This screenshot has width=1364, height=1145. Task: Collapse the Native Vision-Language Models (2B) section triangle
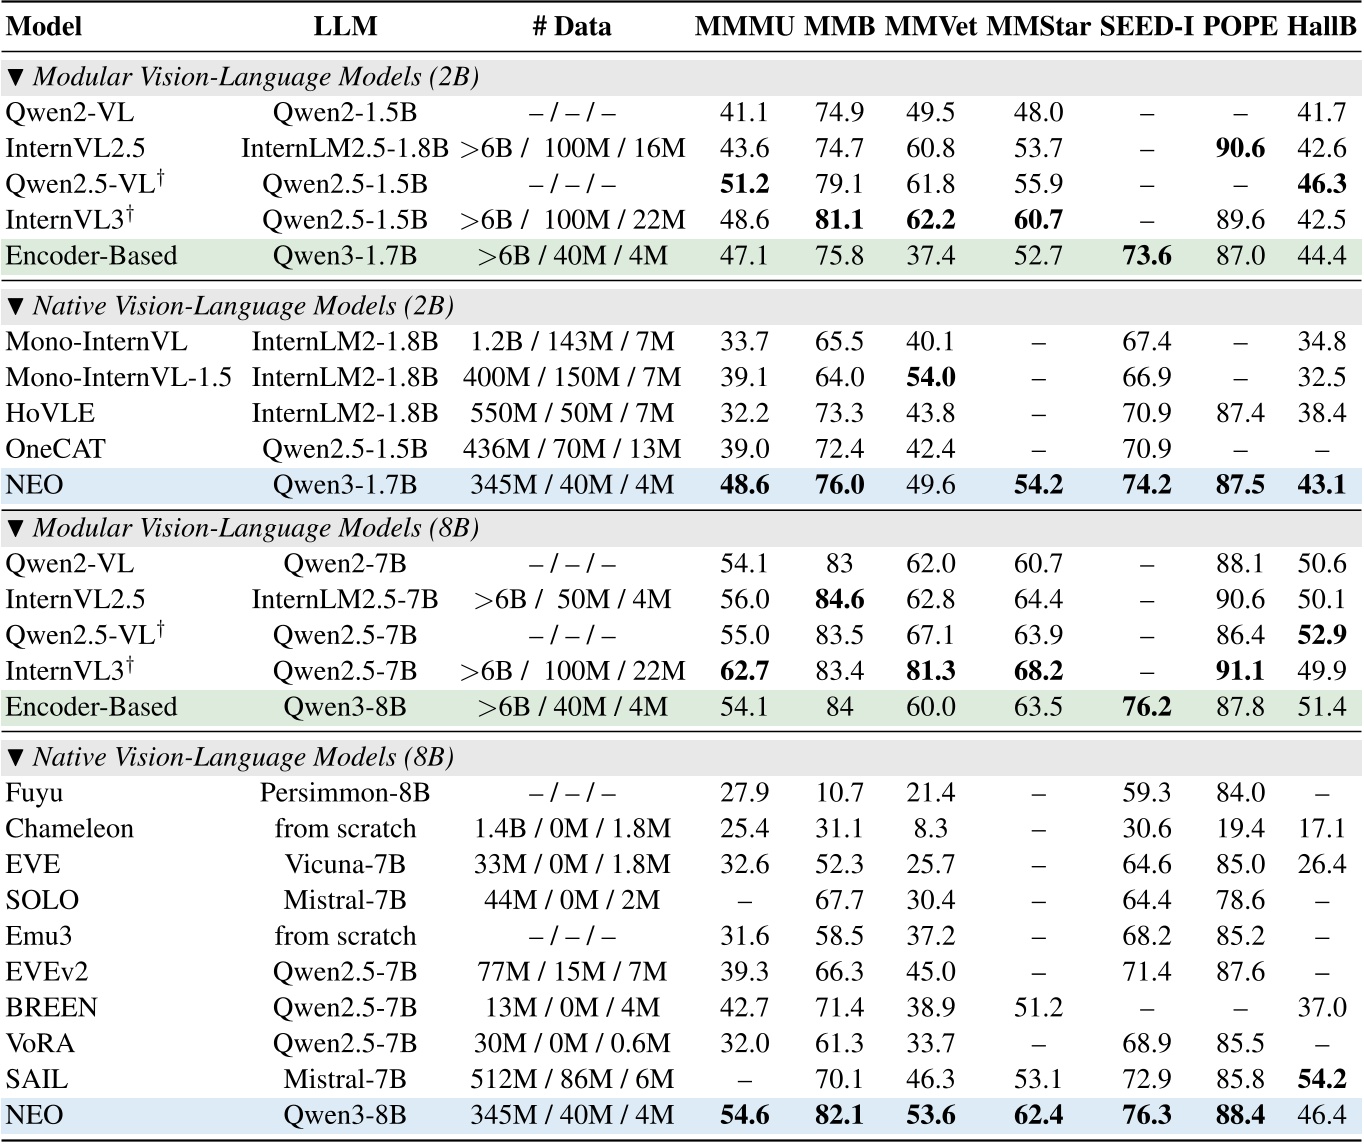(x=15, y=305)
